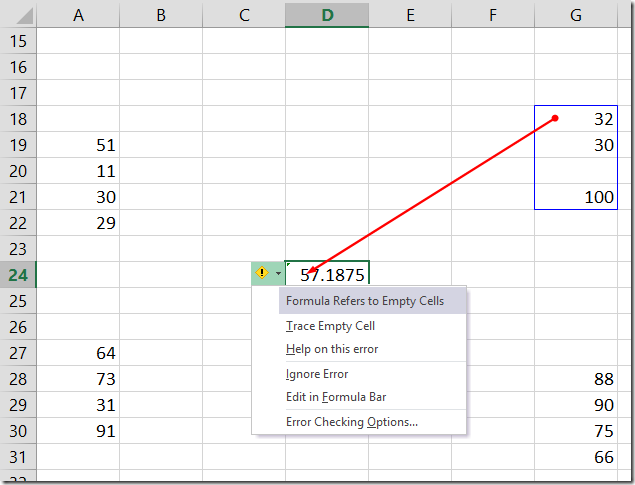Click cell G18 with value 32
This screenshot has height=485, width=635.
point(576,119)
